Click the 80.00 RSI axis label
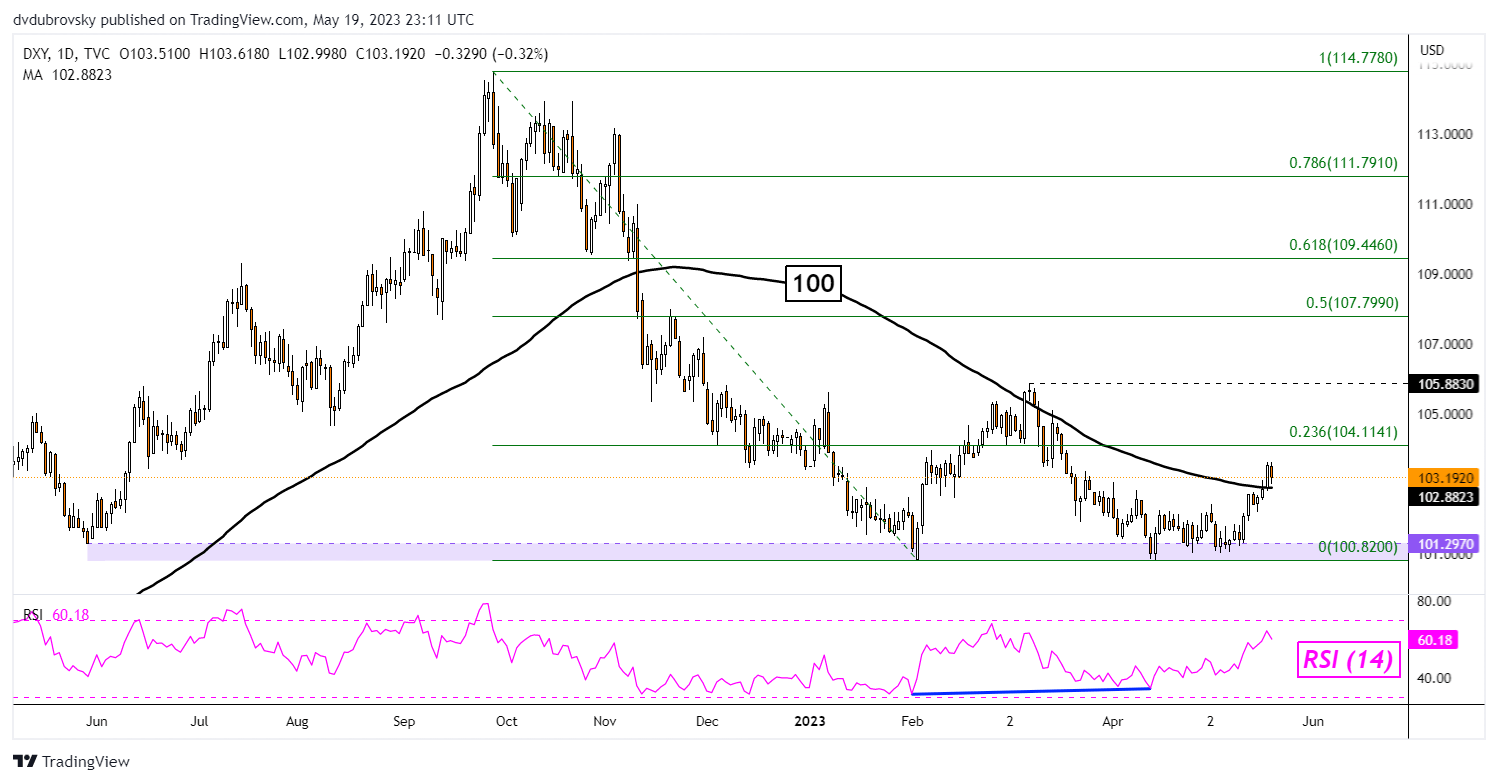Image resolution: width=1498 pixels, height=783 pixels. pos(1434,601)
